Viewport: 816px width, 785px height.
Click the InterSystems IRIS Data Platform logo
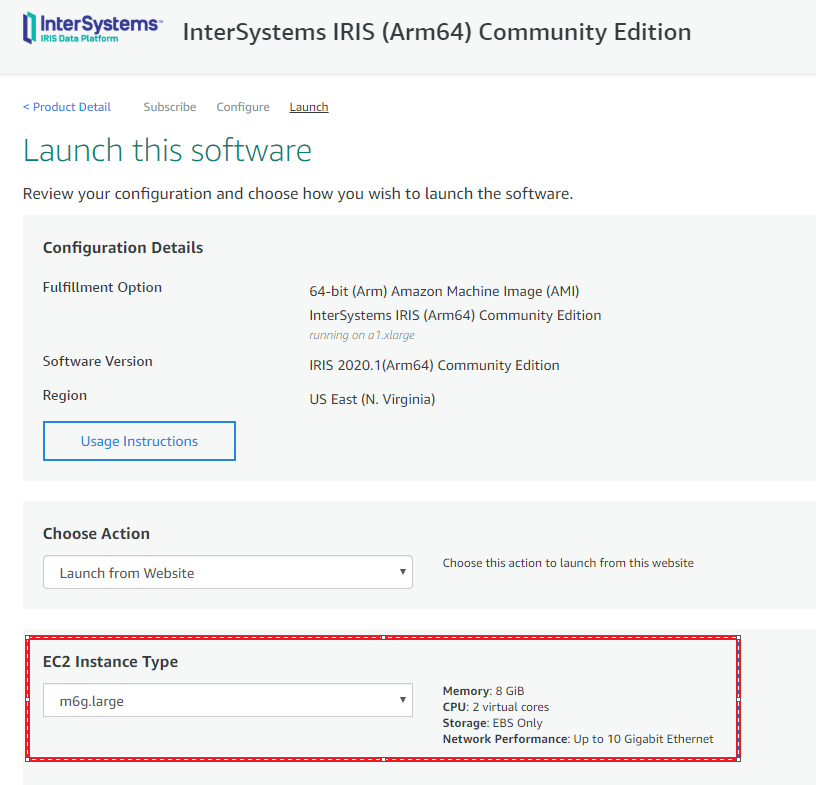click(93, 28)
